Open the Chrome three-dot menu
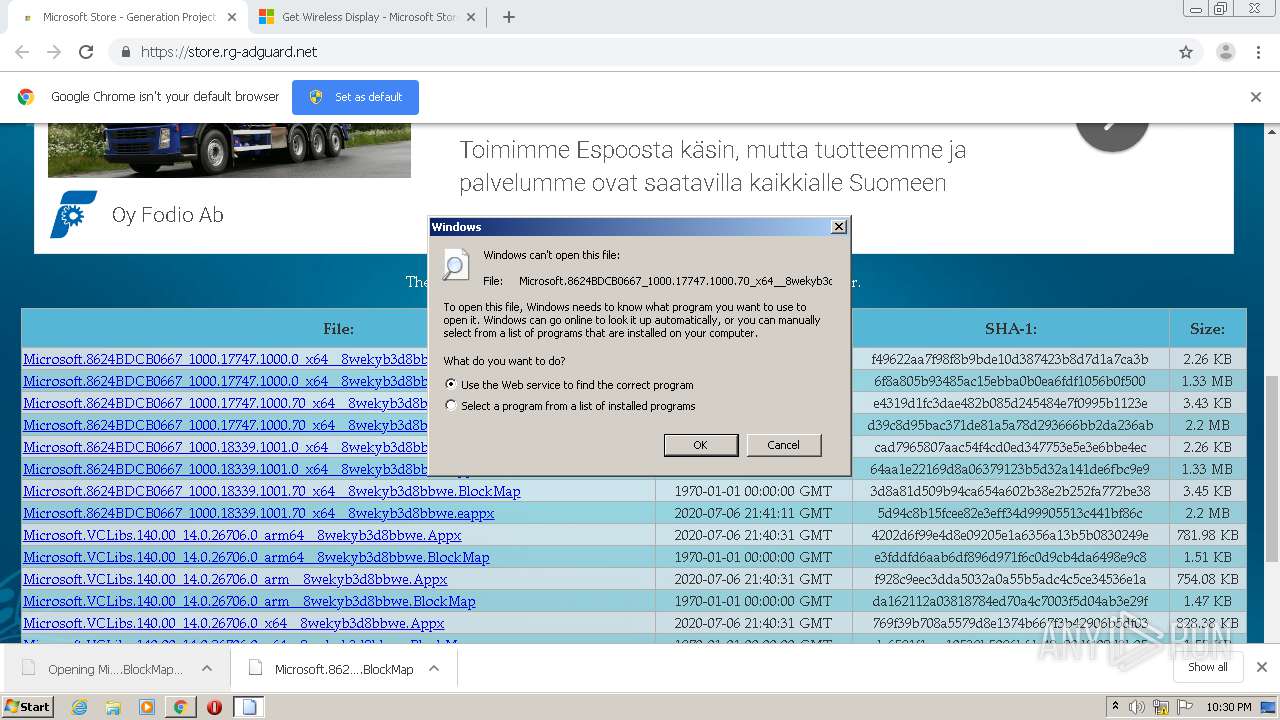The height and width of the screenshot is (720, 1280). (1258, 52)
